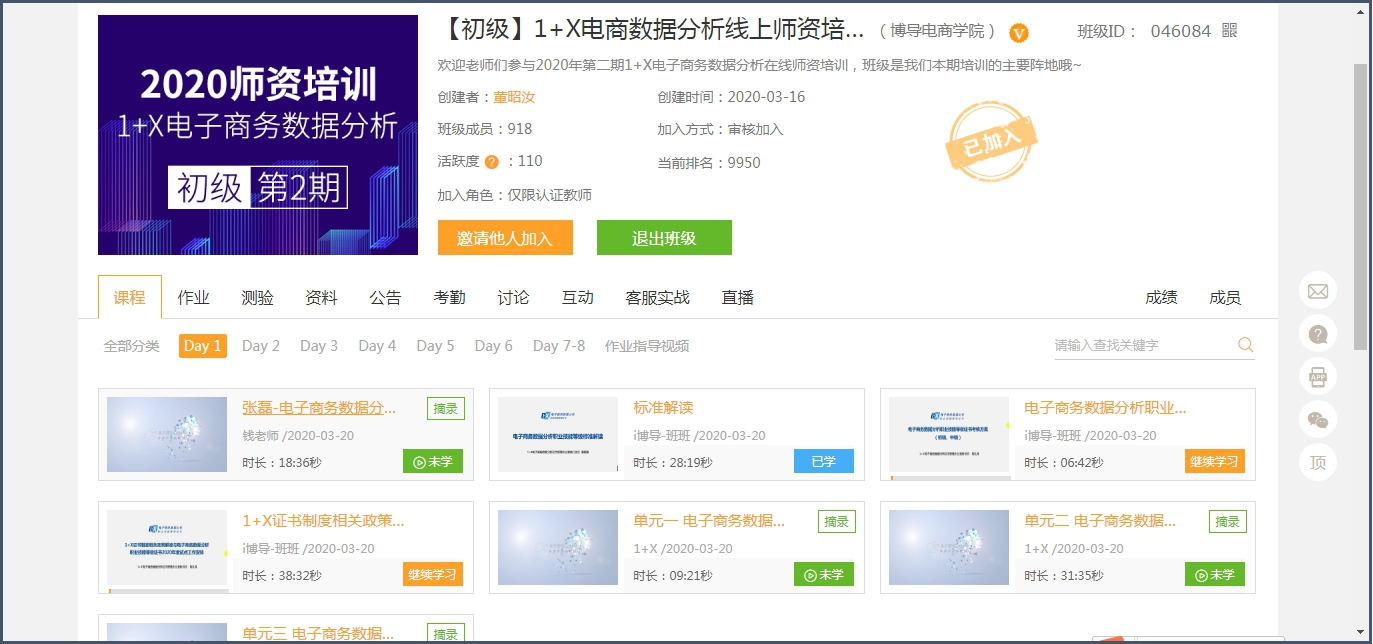Image resolution: width=1373 pixels, height=644 pixels.
Task: Click the APP download icon
Action: [1317, 377]
